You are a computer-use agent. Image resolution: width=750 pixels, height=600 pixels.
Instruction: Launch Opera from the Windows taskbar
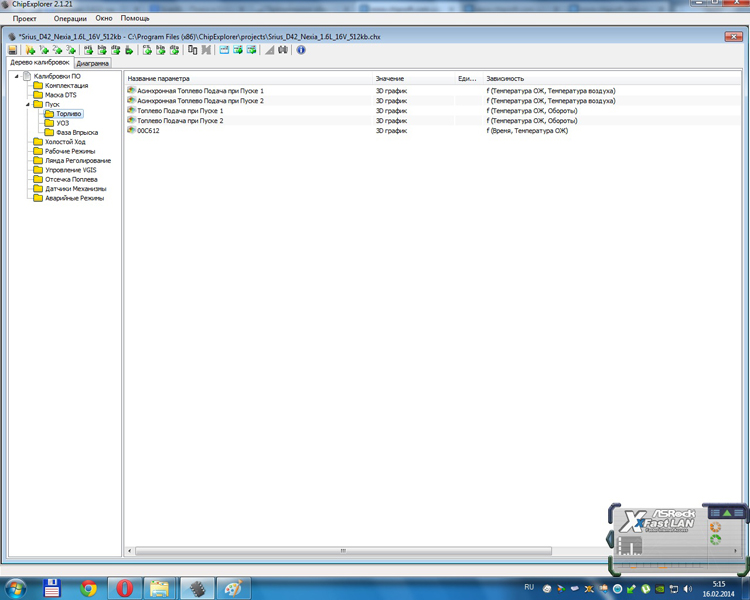pyautogui.click(x=124, y=588)
